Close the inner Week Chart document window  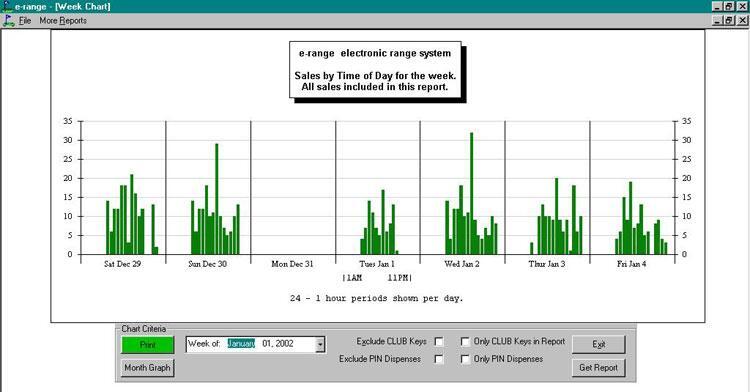pyautogui.click(x=741, y=21)
